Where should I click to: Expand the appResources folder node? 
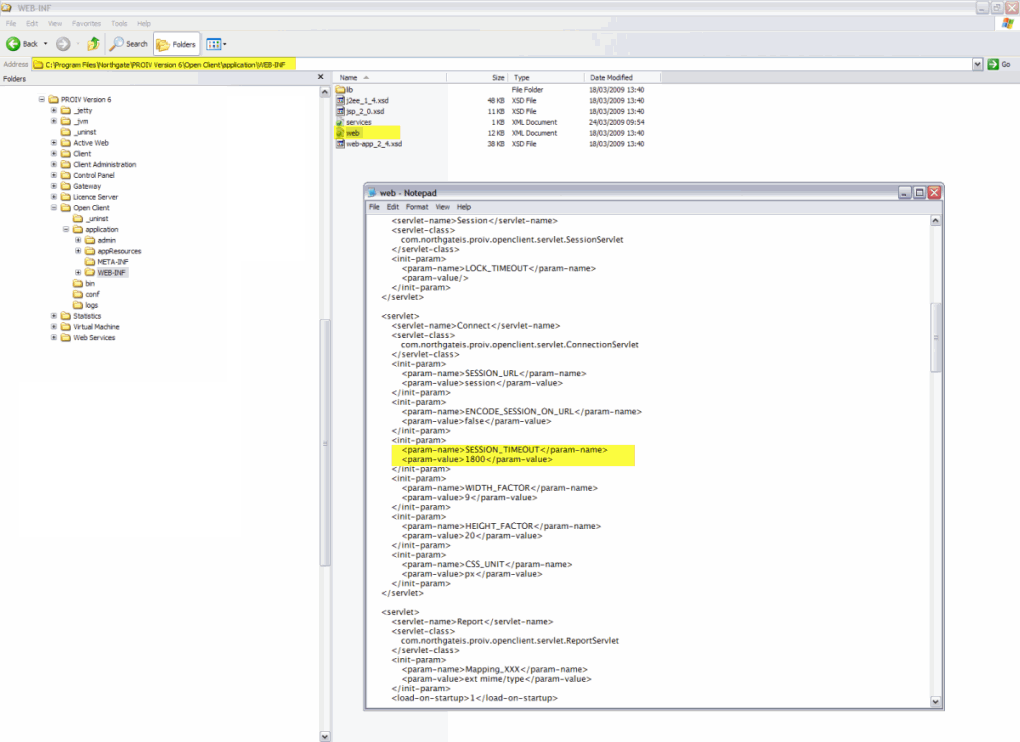click(78, 251)
